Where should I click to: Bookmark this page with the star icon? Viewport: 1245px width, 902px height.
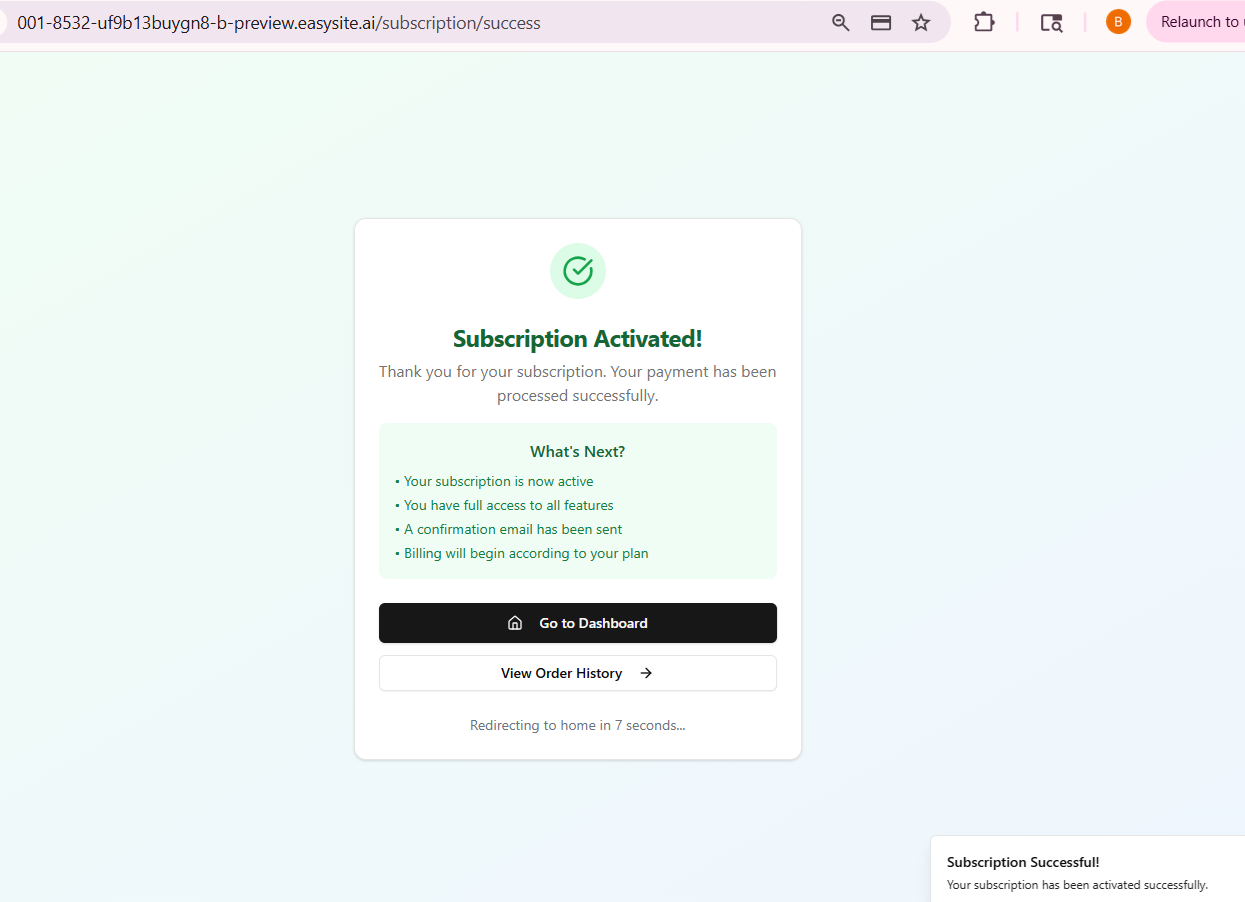tap(921, 22)
